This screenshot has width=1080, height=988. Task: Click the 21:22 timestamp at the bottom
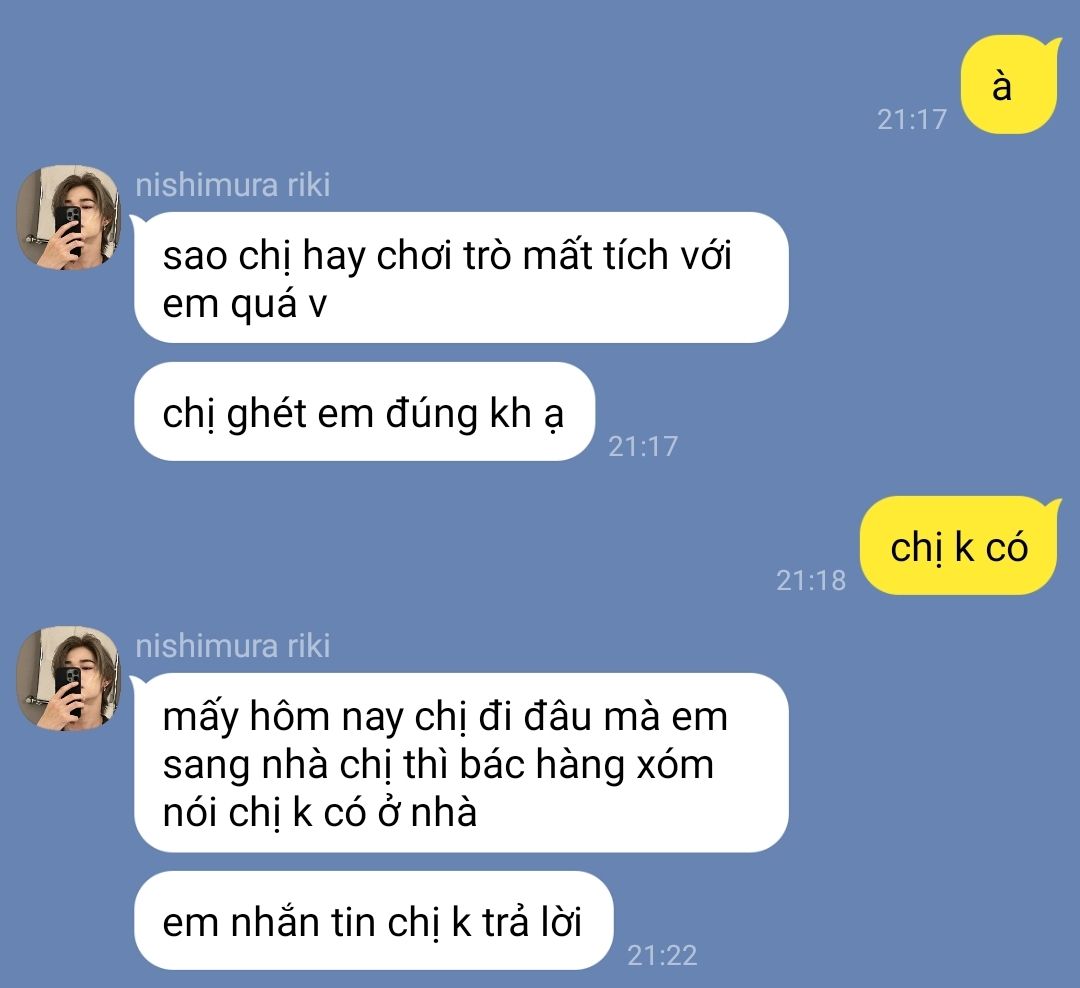pyautogui.click(x=662, y=955)
